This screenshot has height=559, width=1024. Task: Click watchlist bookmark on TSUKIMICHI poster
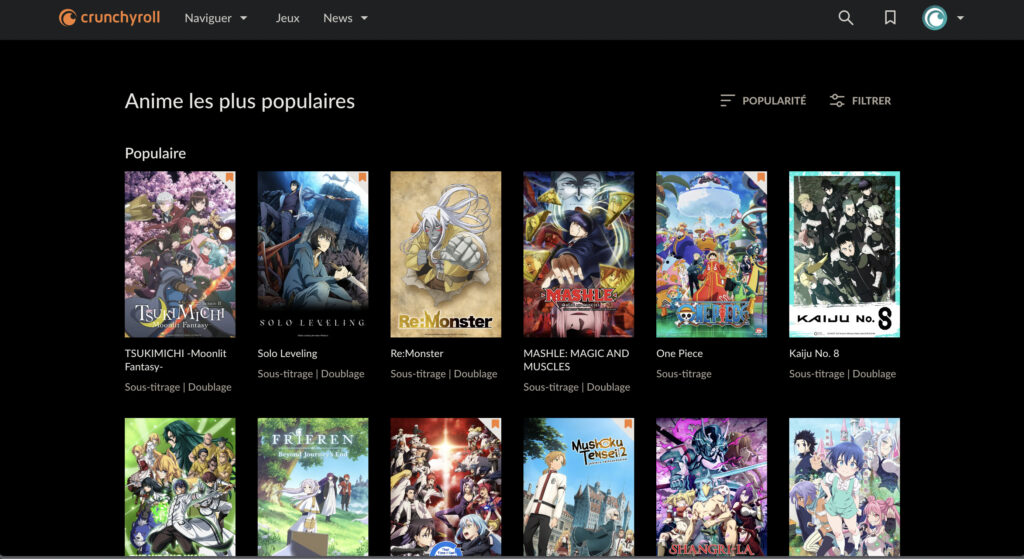pos(229,177)
